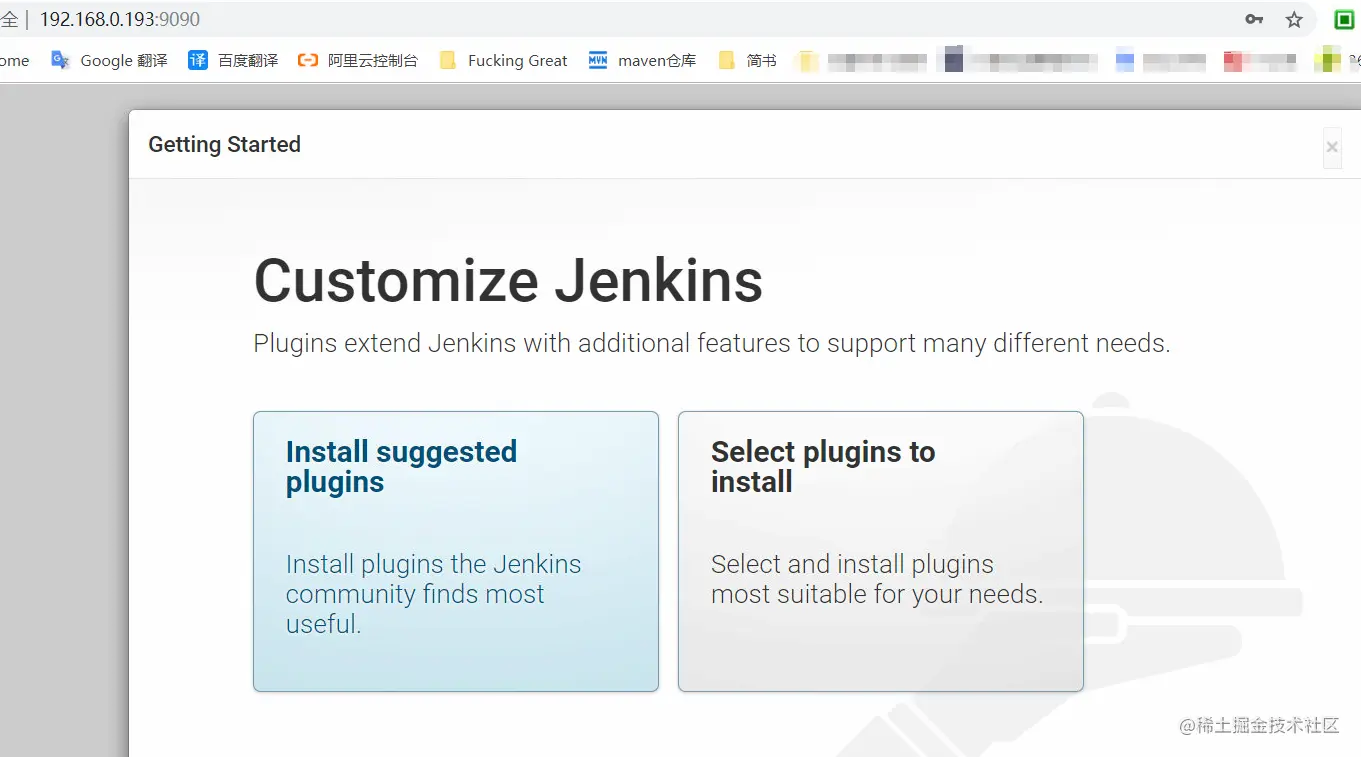1361x757 pixels.
Task: Click the 简书 yellow folder icon
Action: (727, 60)
